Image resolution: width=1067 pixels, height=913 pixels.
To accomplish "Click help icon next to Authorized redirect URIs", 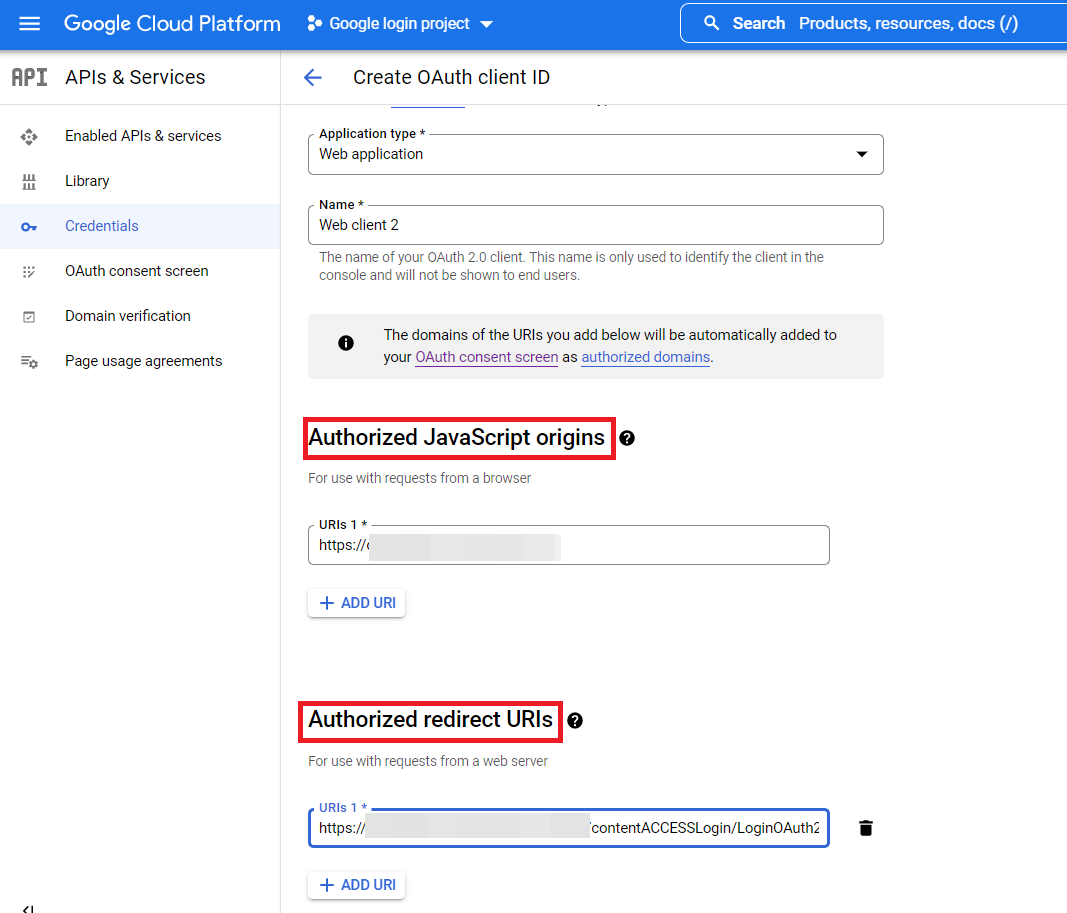I will [x=575, y=720].
